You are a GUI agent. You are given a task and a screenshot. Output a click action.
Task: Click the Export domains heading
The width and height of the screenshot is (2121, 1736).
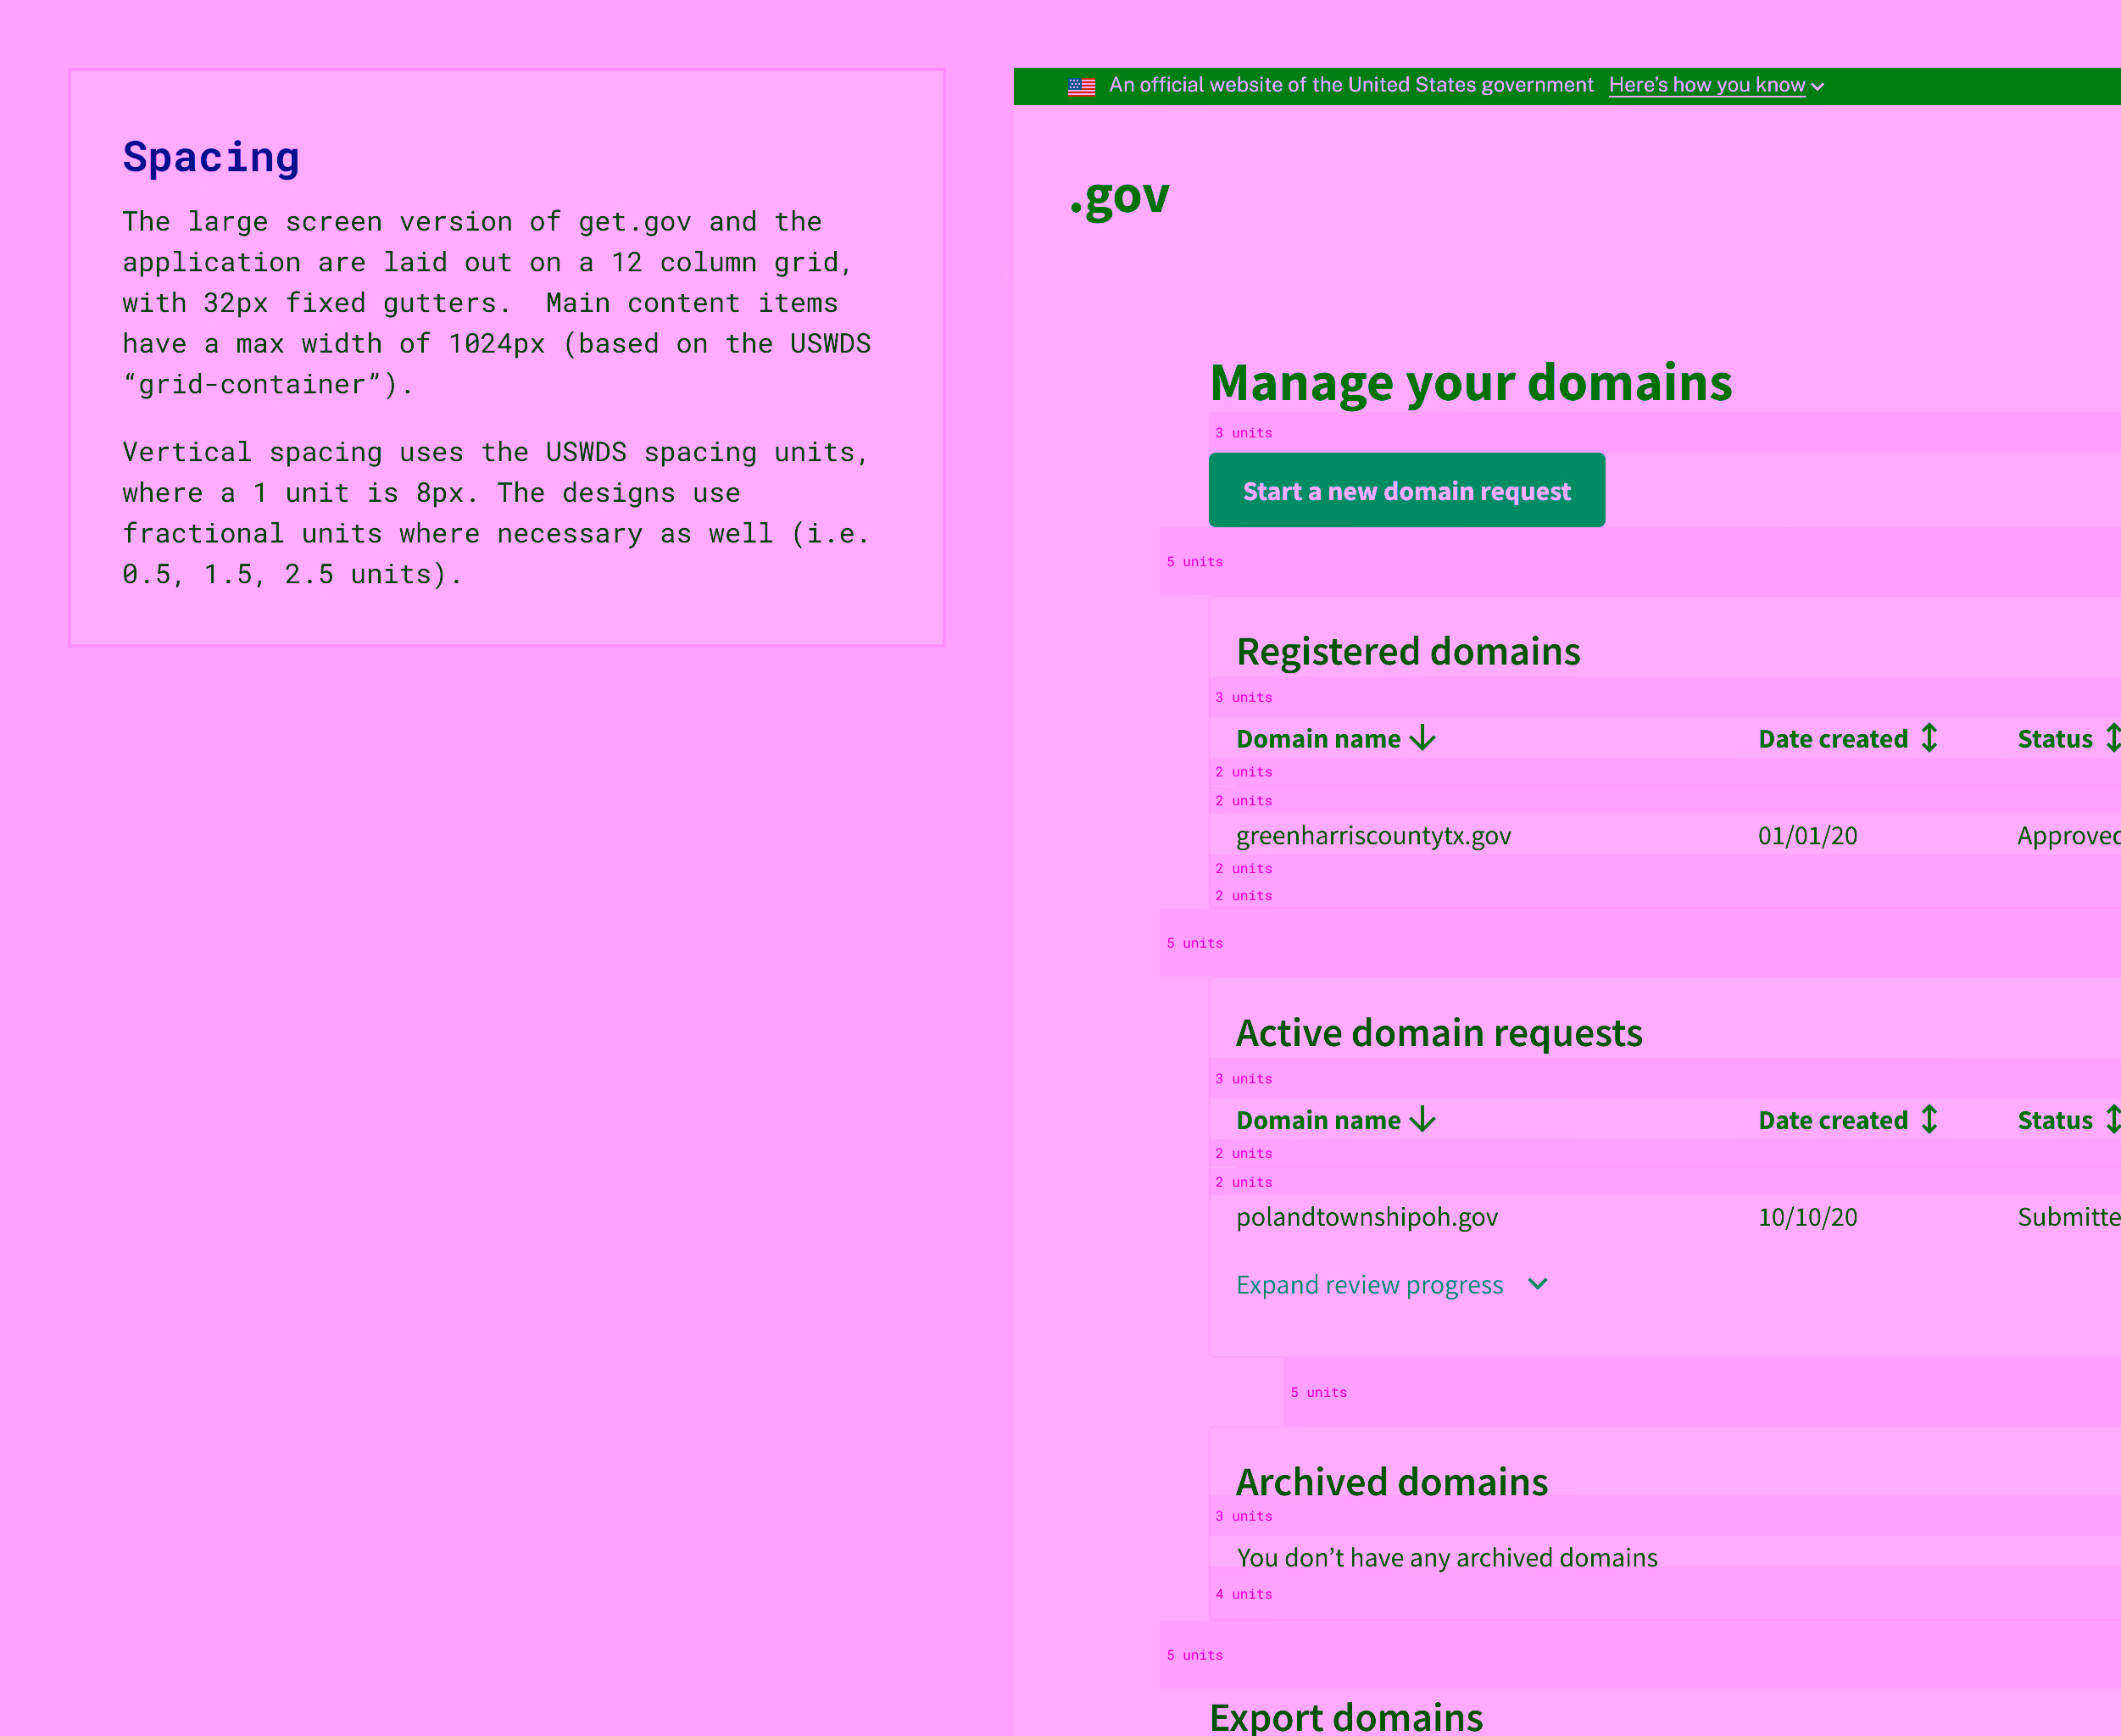[x=1345, y=1717]
